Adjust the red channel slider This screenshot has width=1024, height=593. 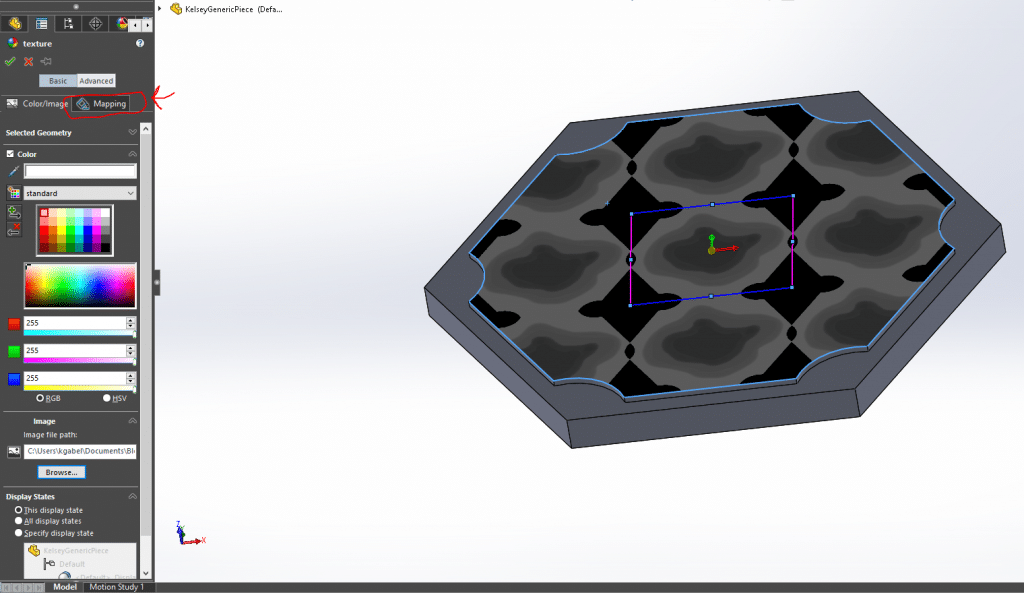point(80,333)
